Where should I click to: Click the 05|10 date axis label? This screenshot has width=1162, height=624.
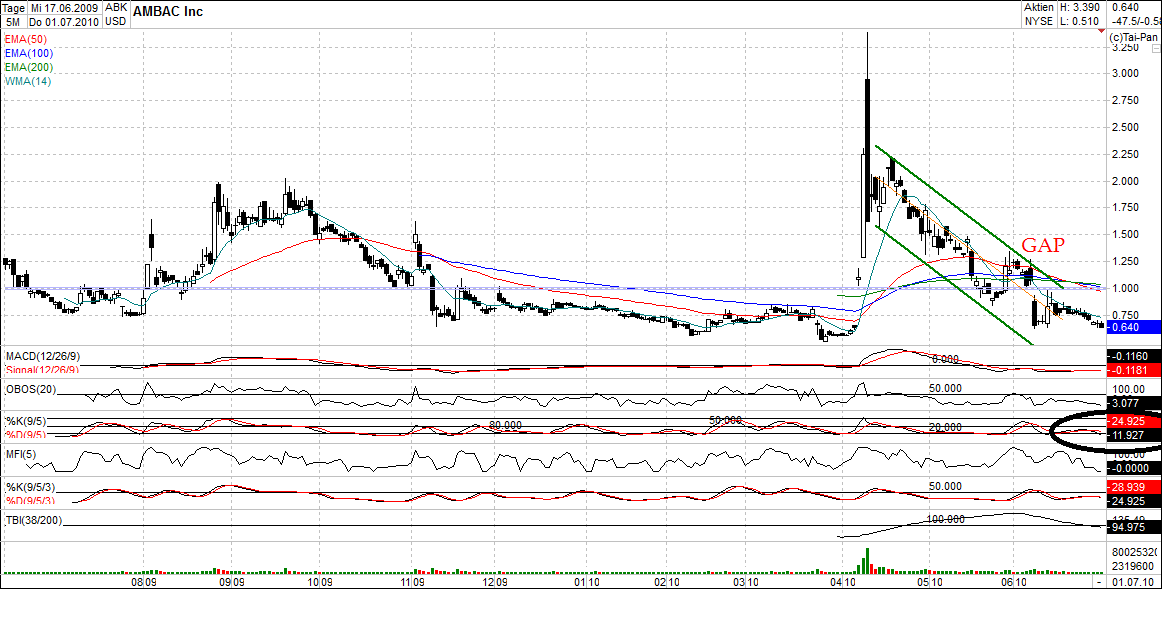point(930,582)
